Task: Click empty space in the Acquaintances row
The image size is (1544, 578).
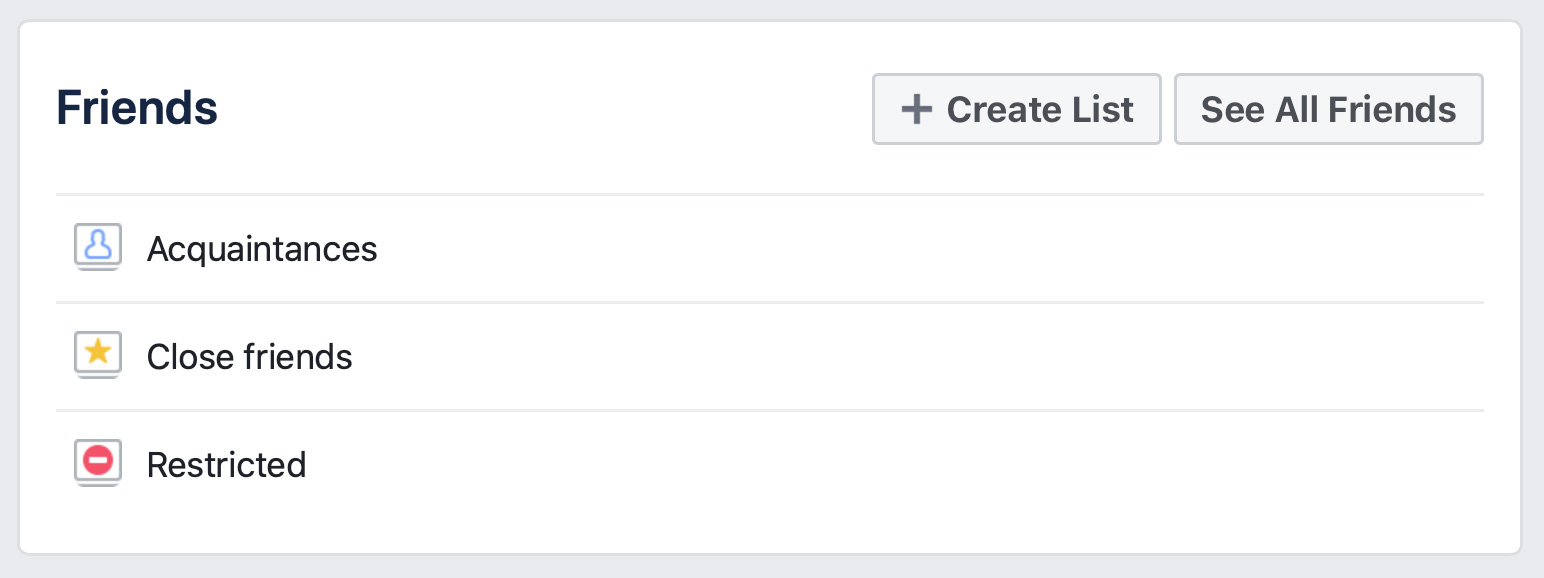Action: tap(930, 248)
